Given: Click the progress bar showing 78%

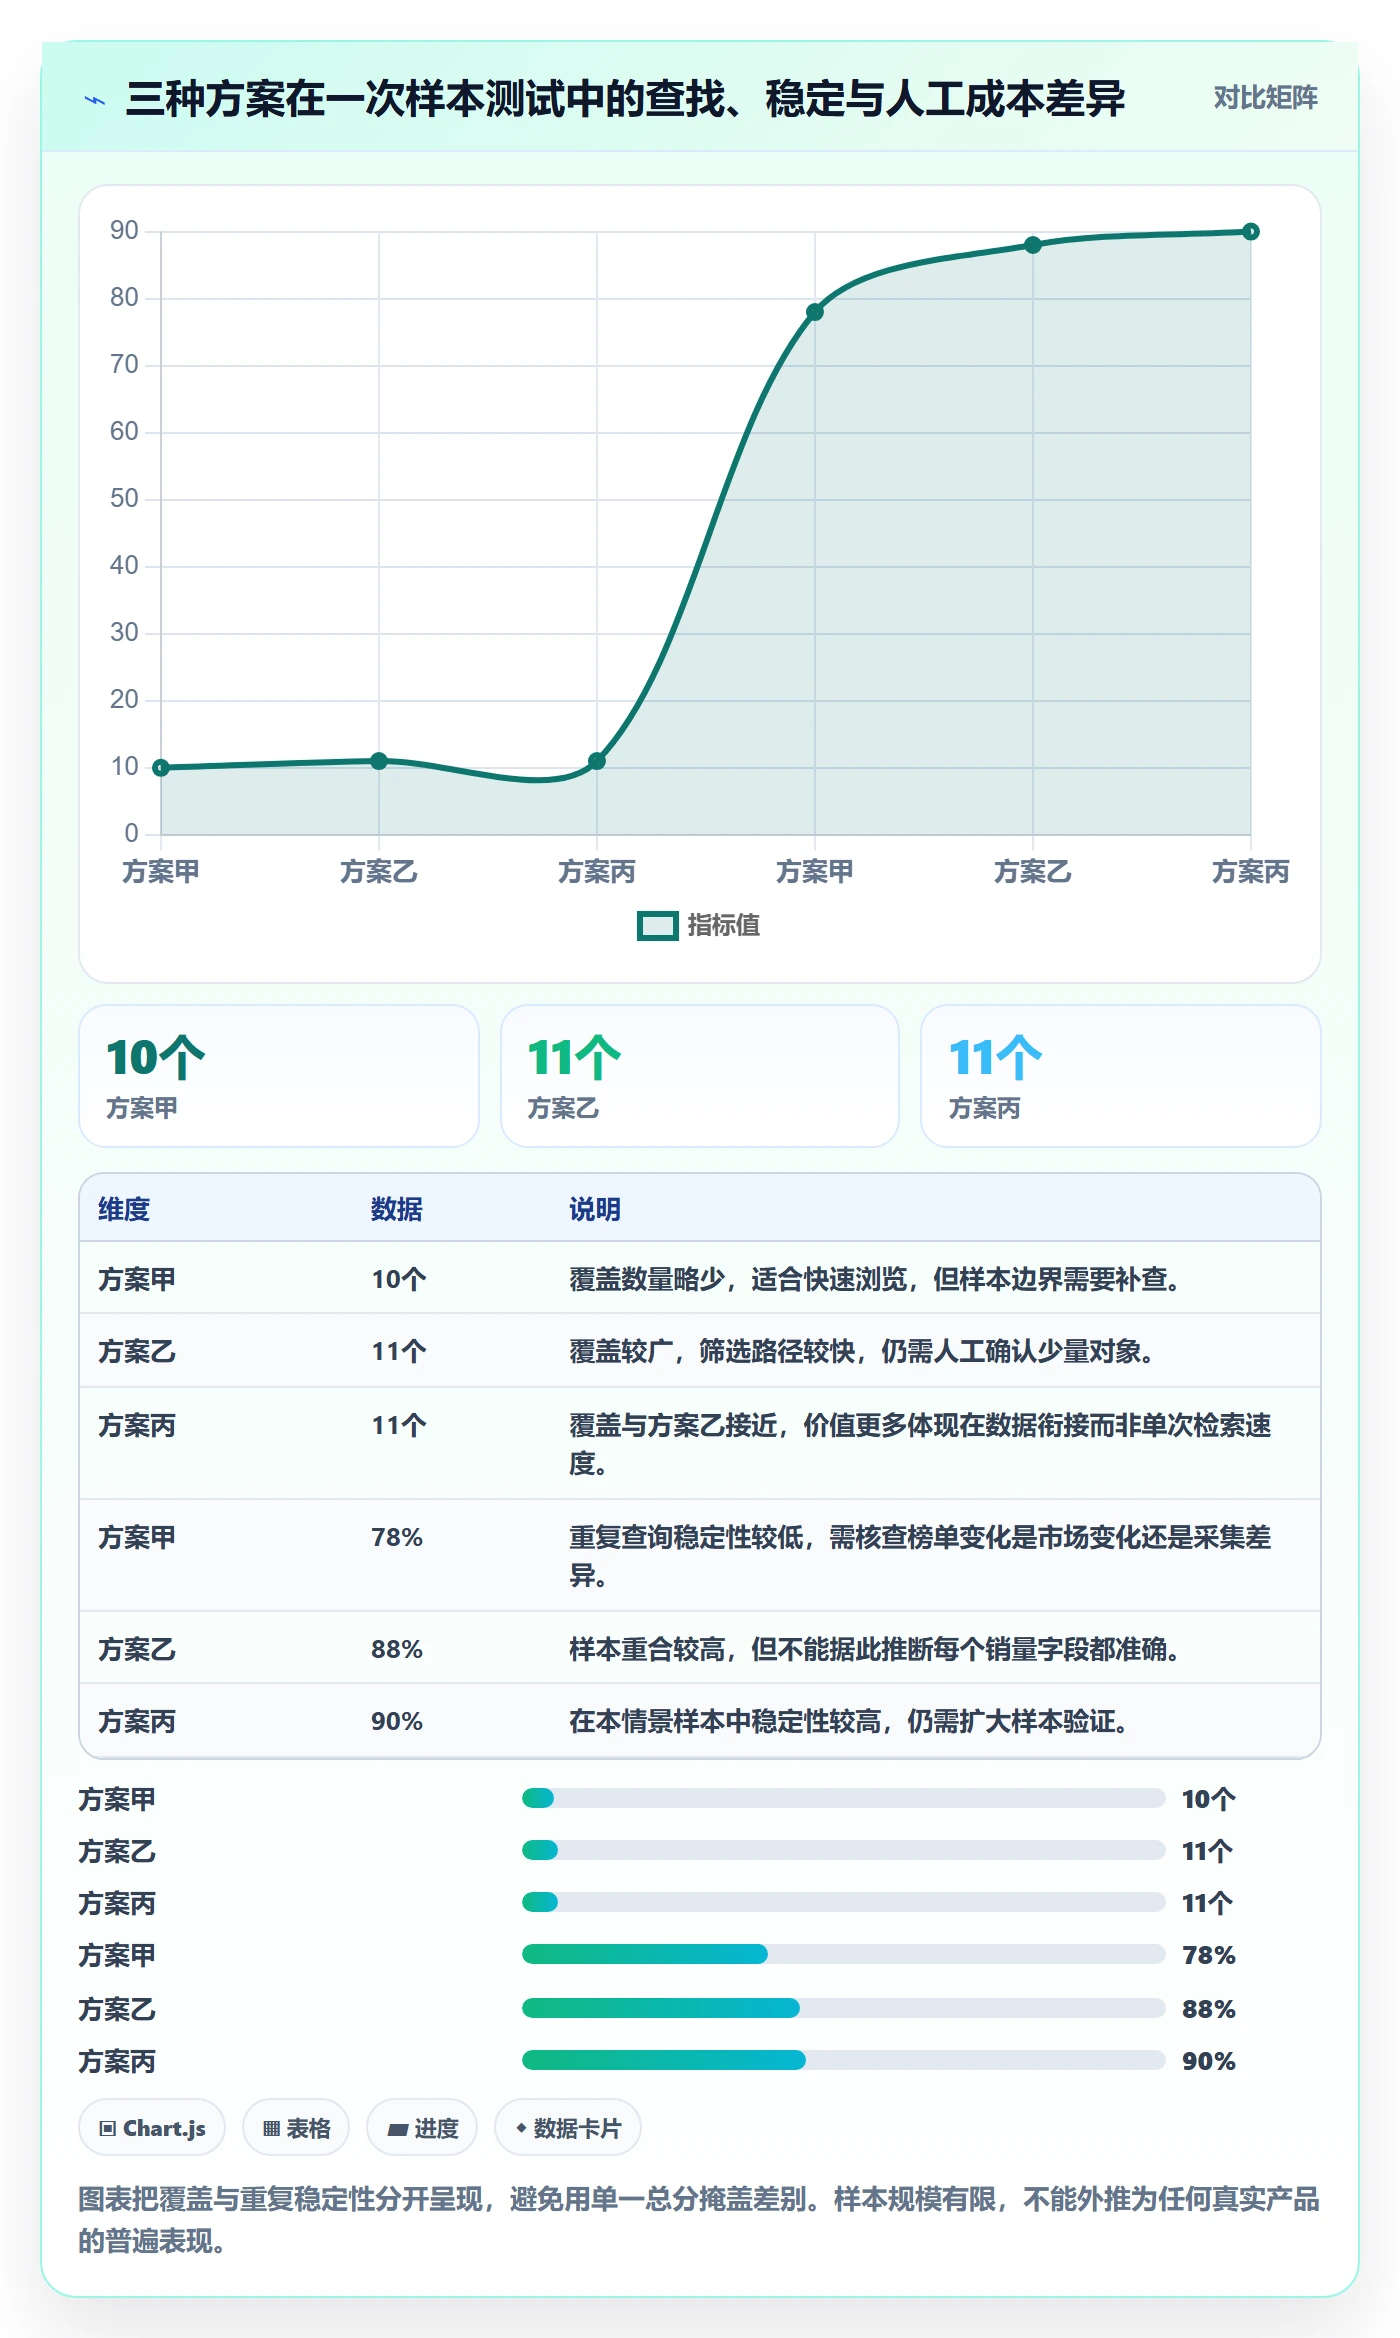Looking at the screenshot, I should (x=844, y=1955).
